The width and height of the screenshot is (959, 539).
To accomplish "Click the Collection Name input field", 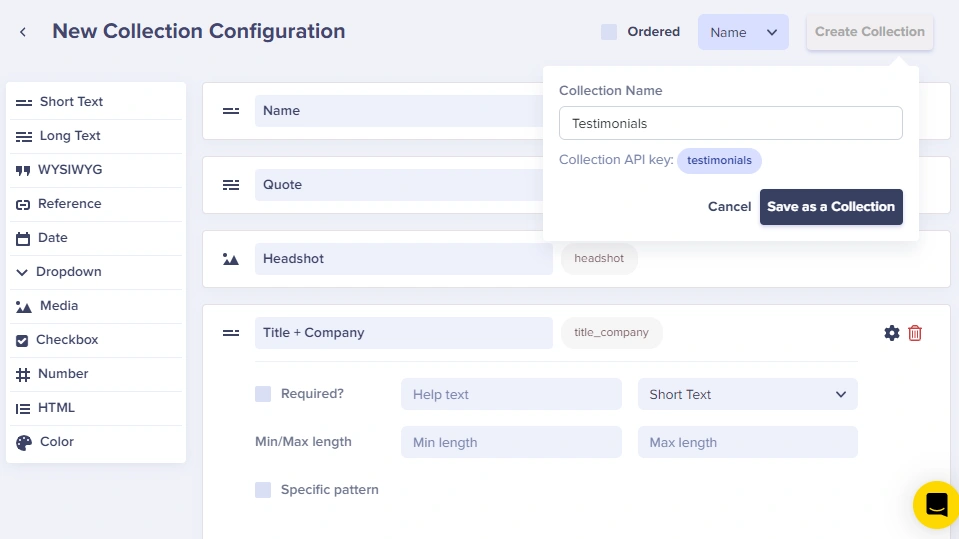I will (730, 124).
